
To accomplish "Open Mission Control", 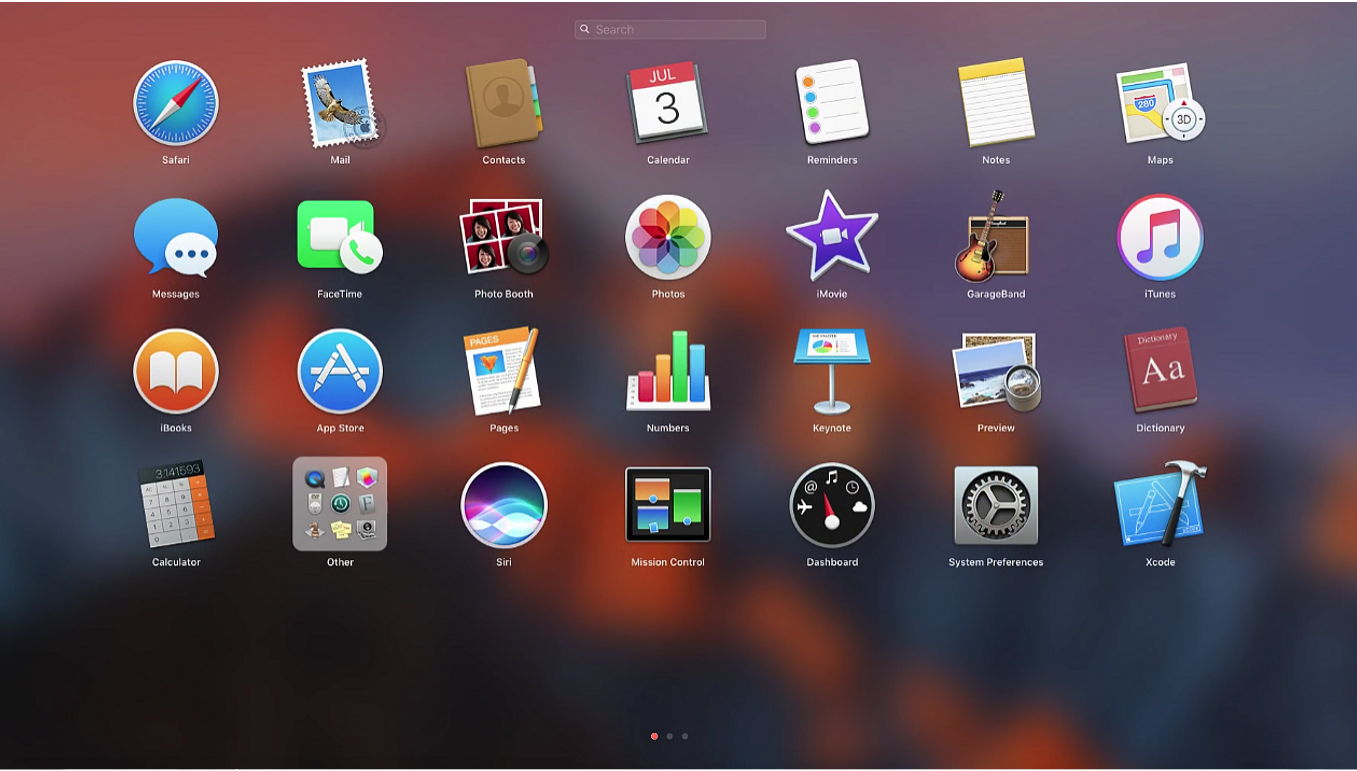I will 668,506.
